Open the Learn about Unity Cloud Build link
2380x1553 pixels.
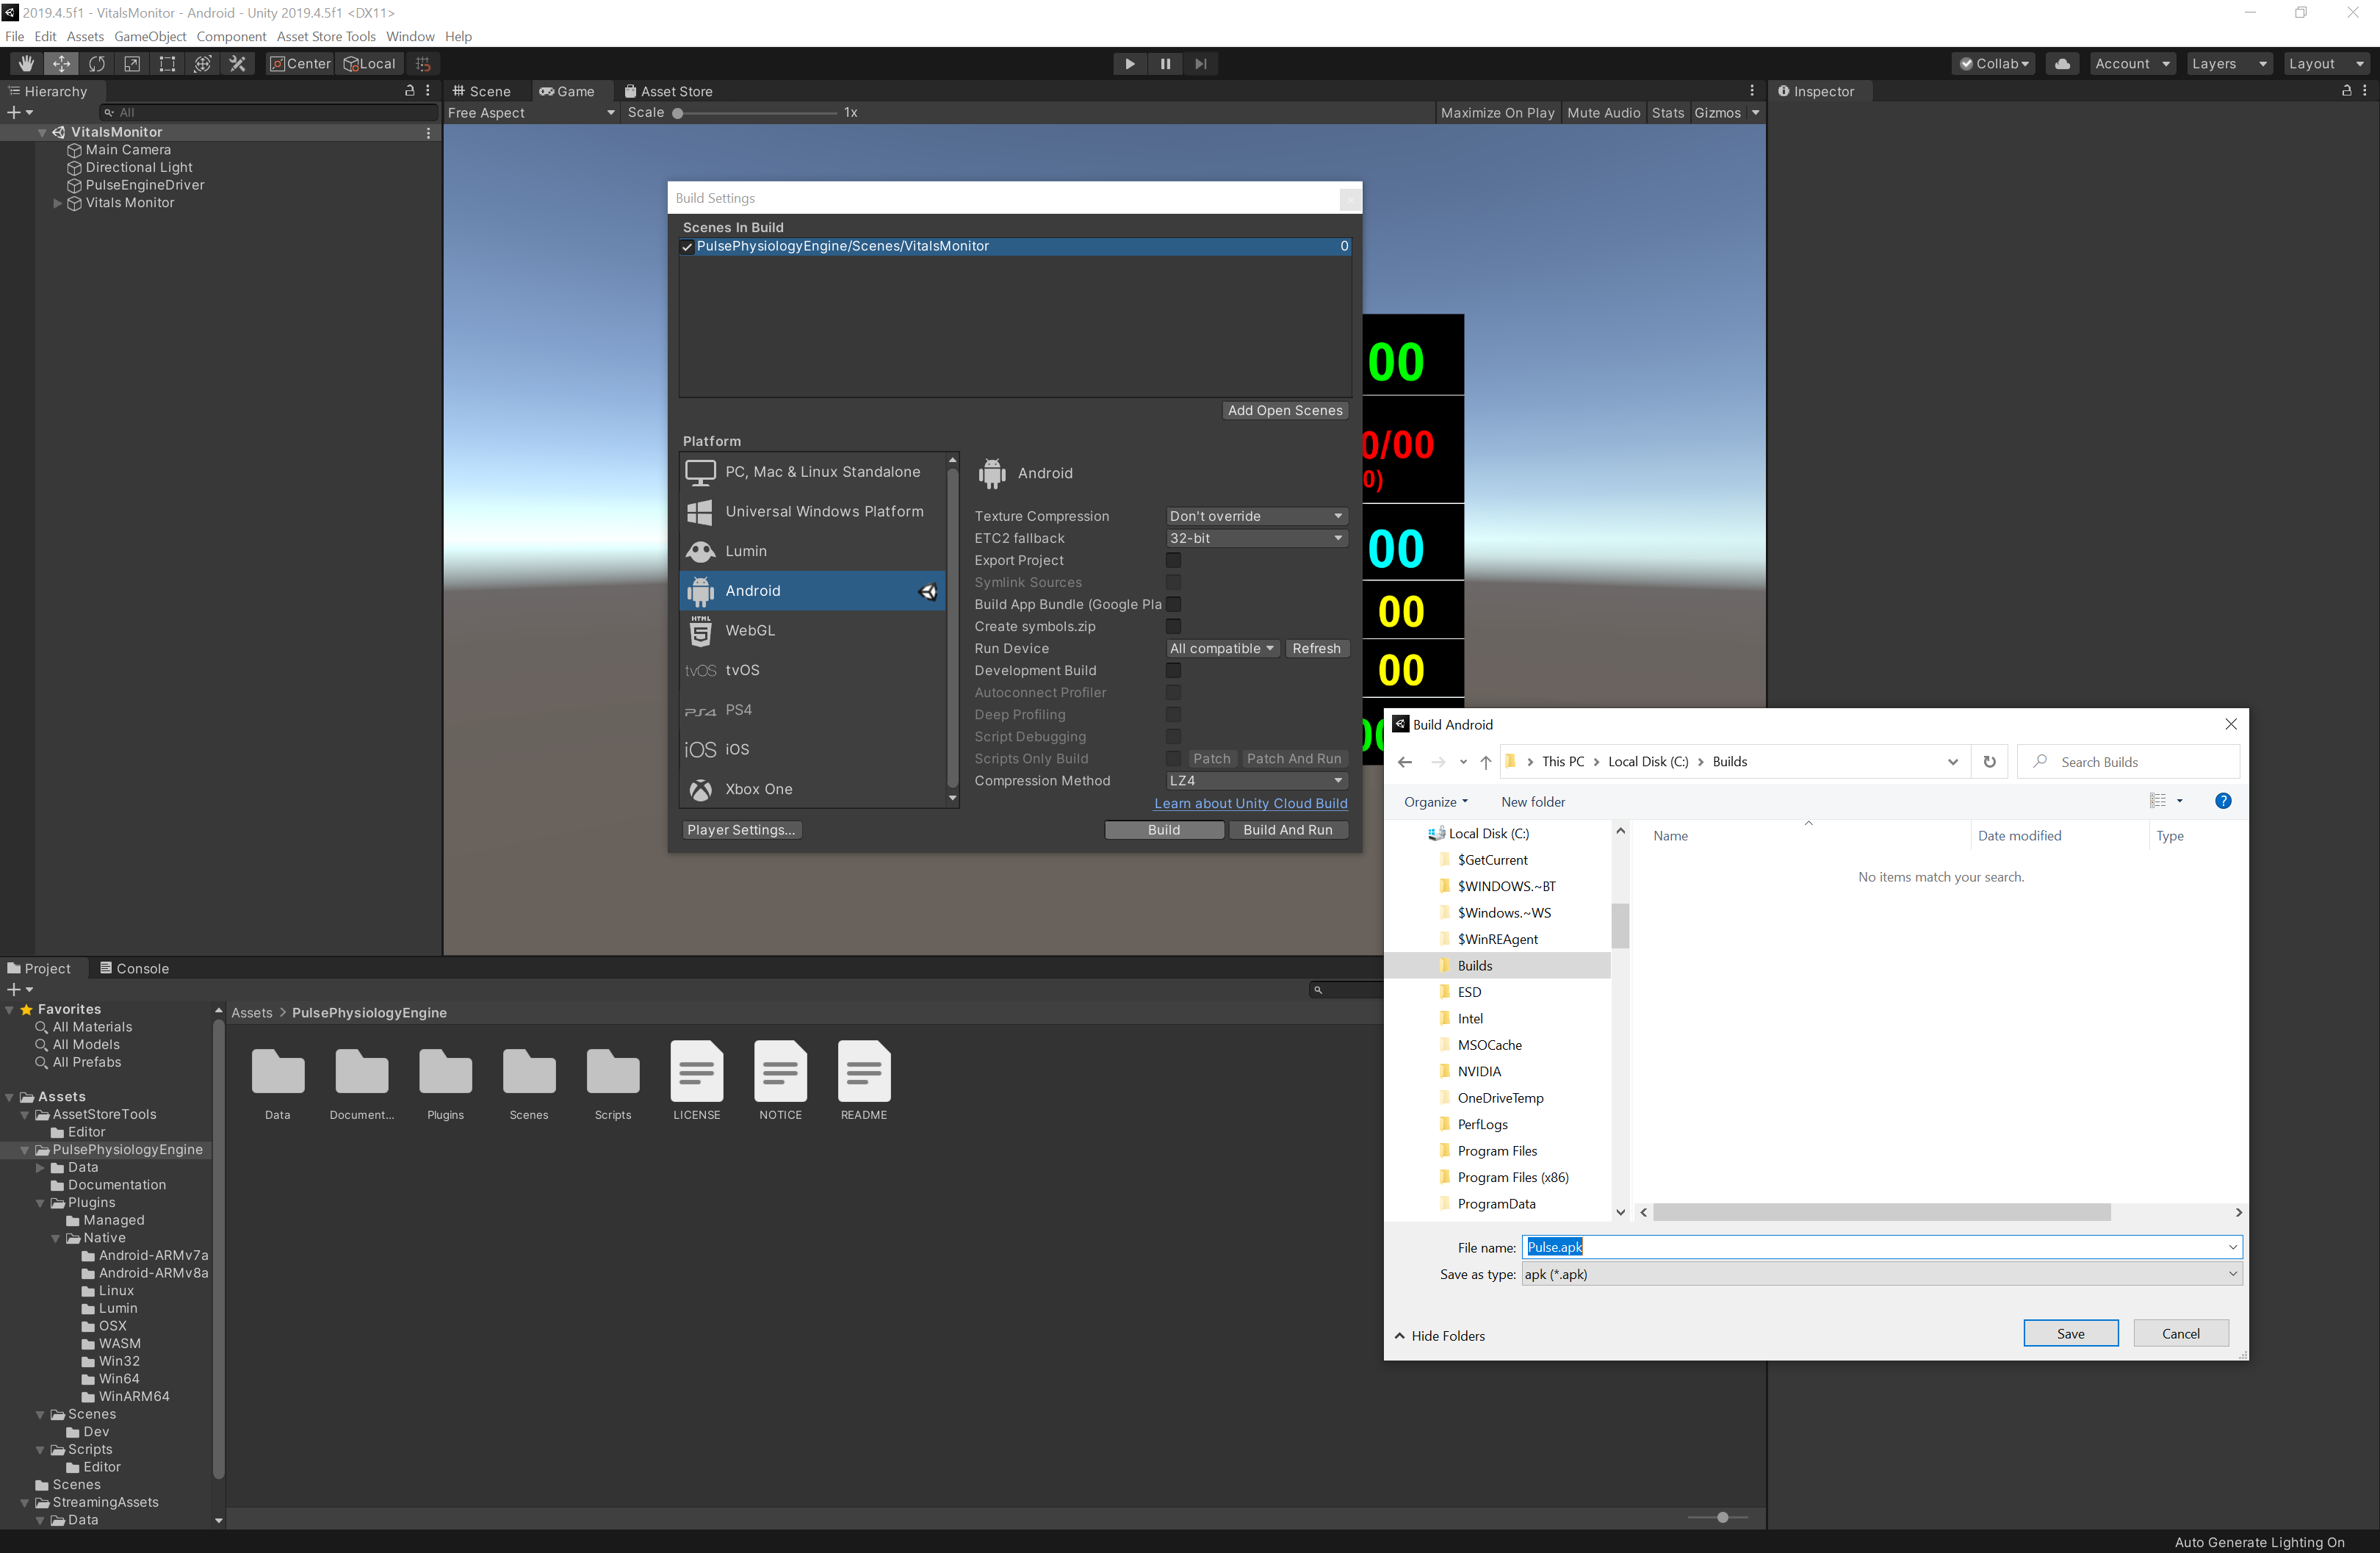tap(1250, 803)
